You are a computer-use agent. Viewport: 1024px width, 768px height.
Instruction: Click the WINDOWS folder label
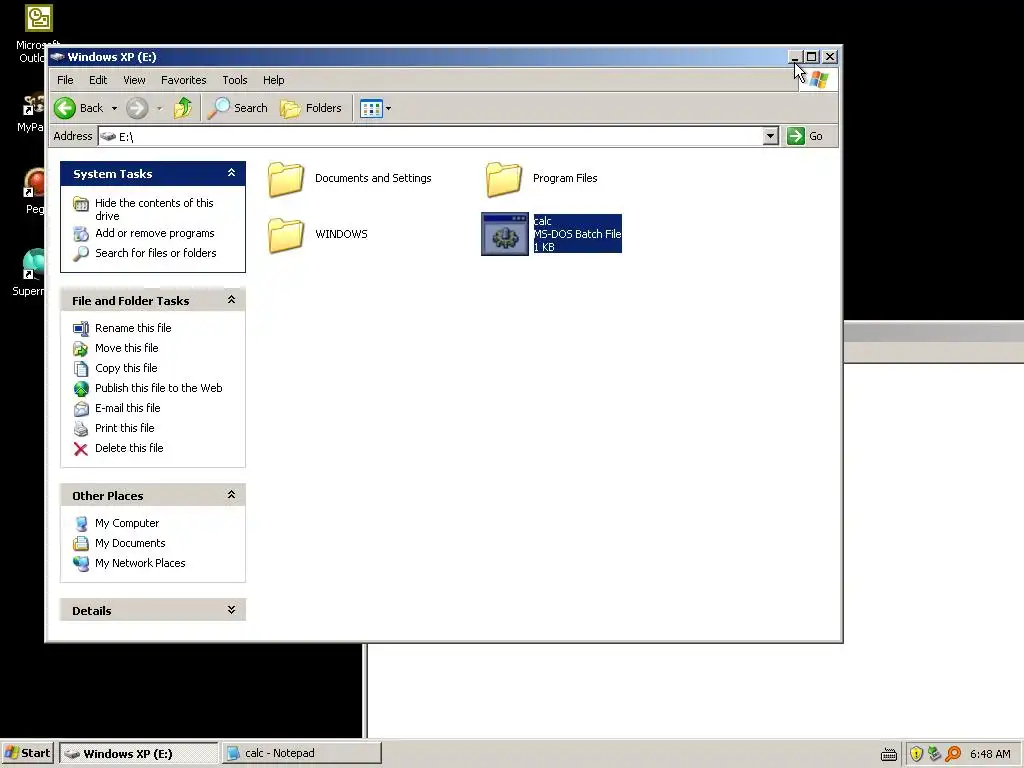341,234
